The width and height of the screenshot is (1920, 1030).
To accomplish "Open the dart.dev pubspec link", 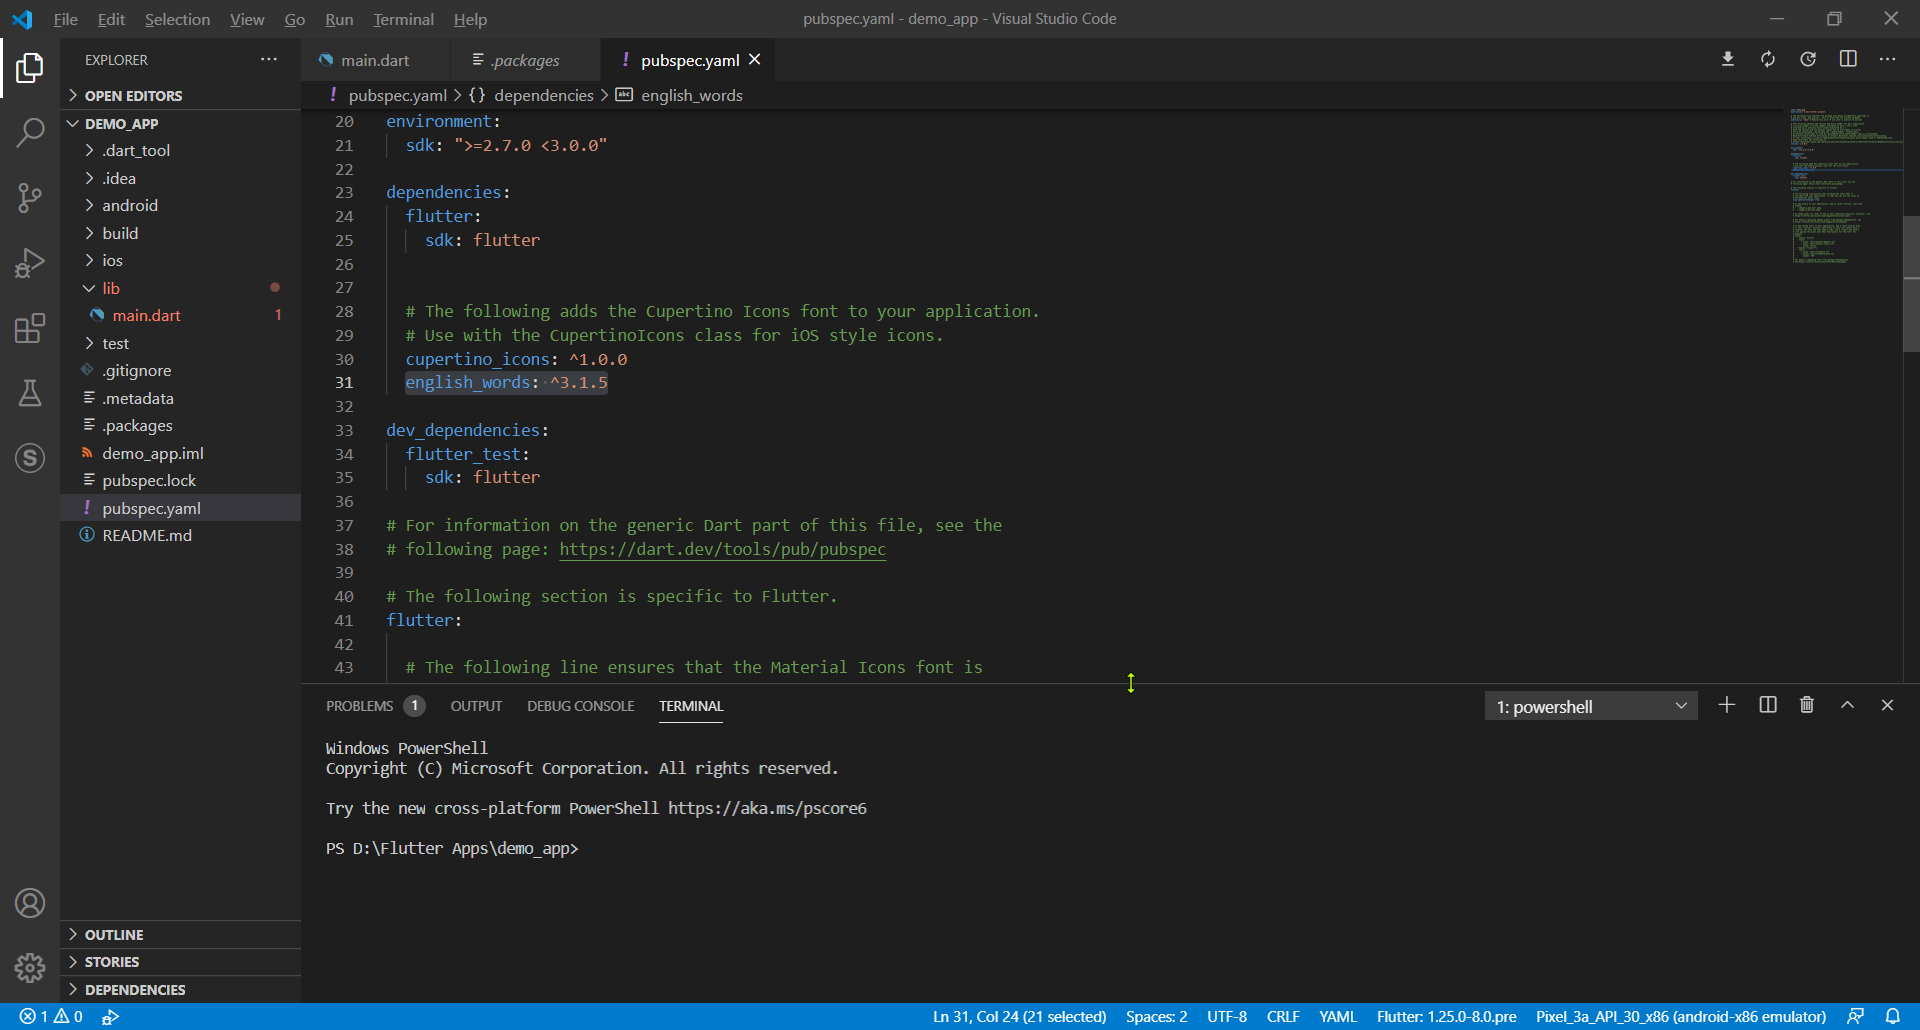I will coord(722,550).
